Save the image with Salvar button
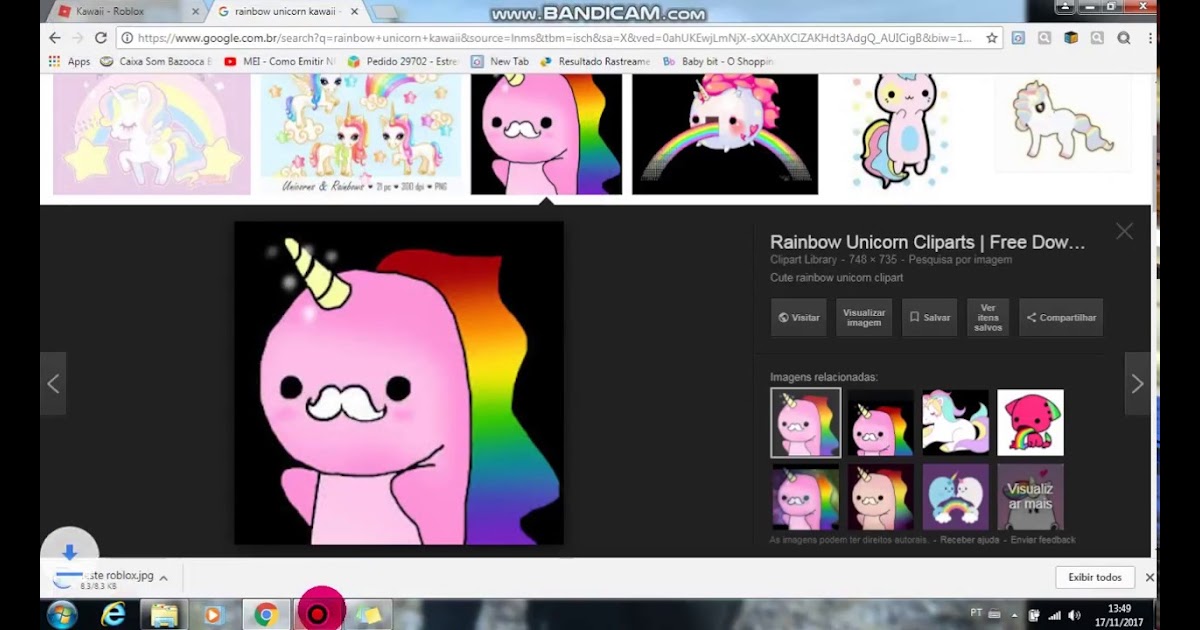The image size is (1200, 630). (929, 317)
